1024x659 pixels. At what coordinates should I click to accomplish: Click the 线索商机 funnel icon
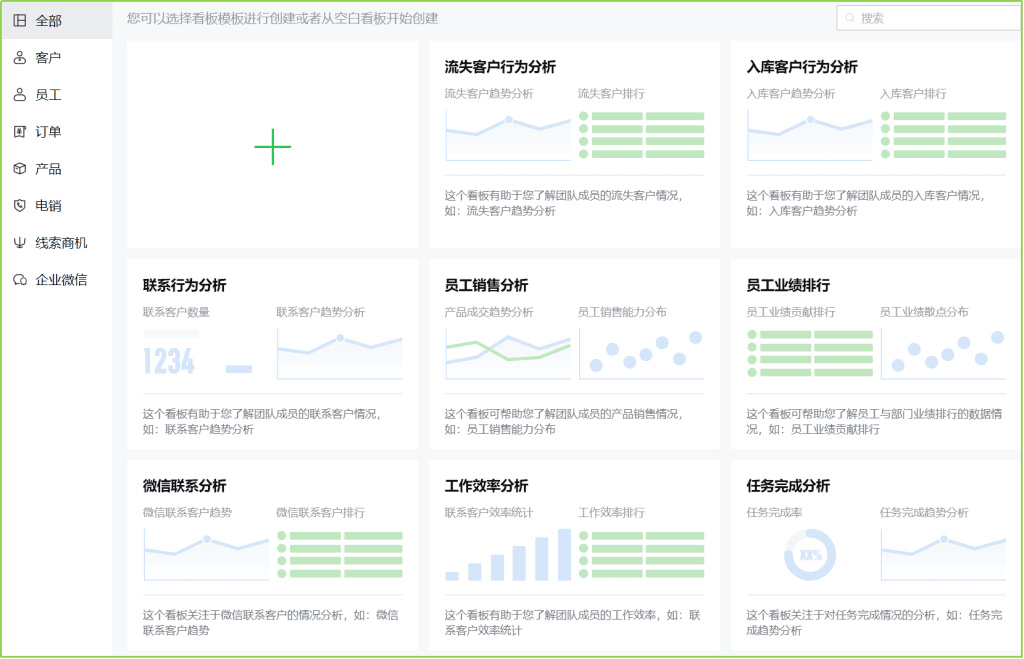[20, 243]
